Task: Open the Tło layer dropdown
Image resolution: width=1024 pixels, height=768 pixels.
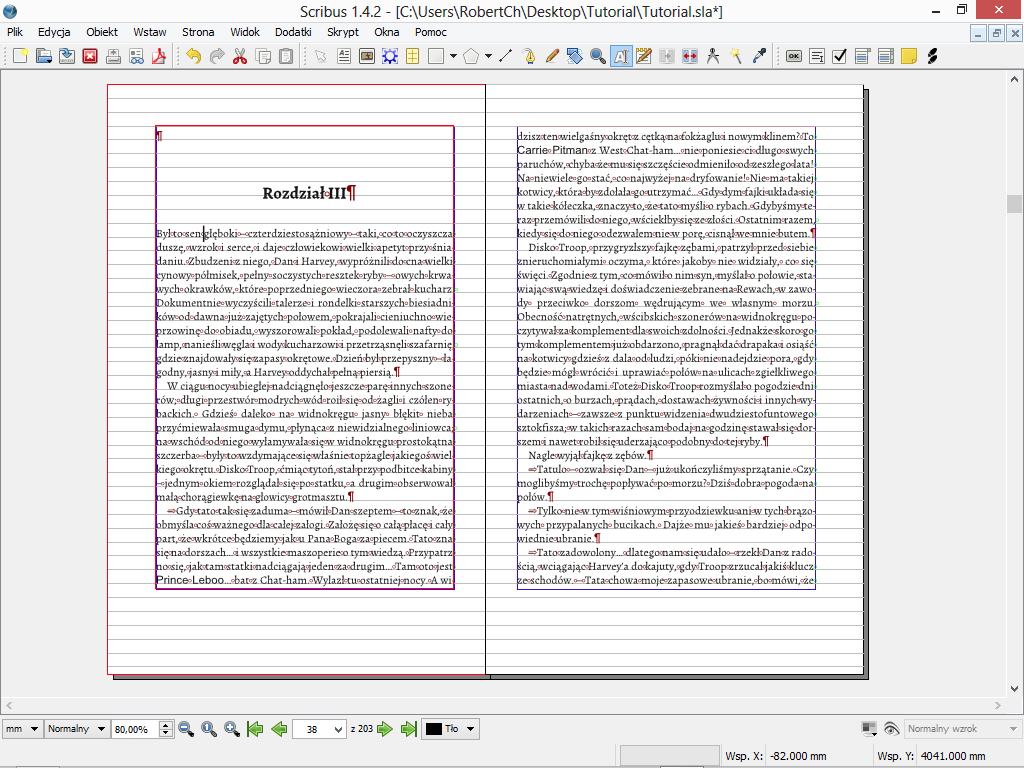Action: (x=451, y=729)
